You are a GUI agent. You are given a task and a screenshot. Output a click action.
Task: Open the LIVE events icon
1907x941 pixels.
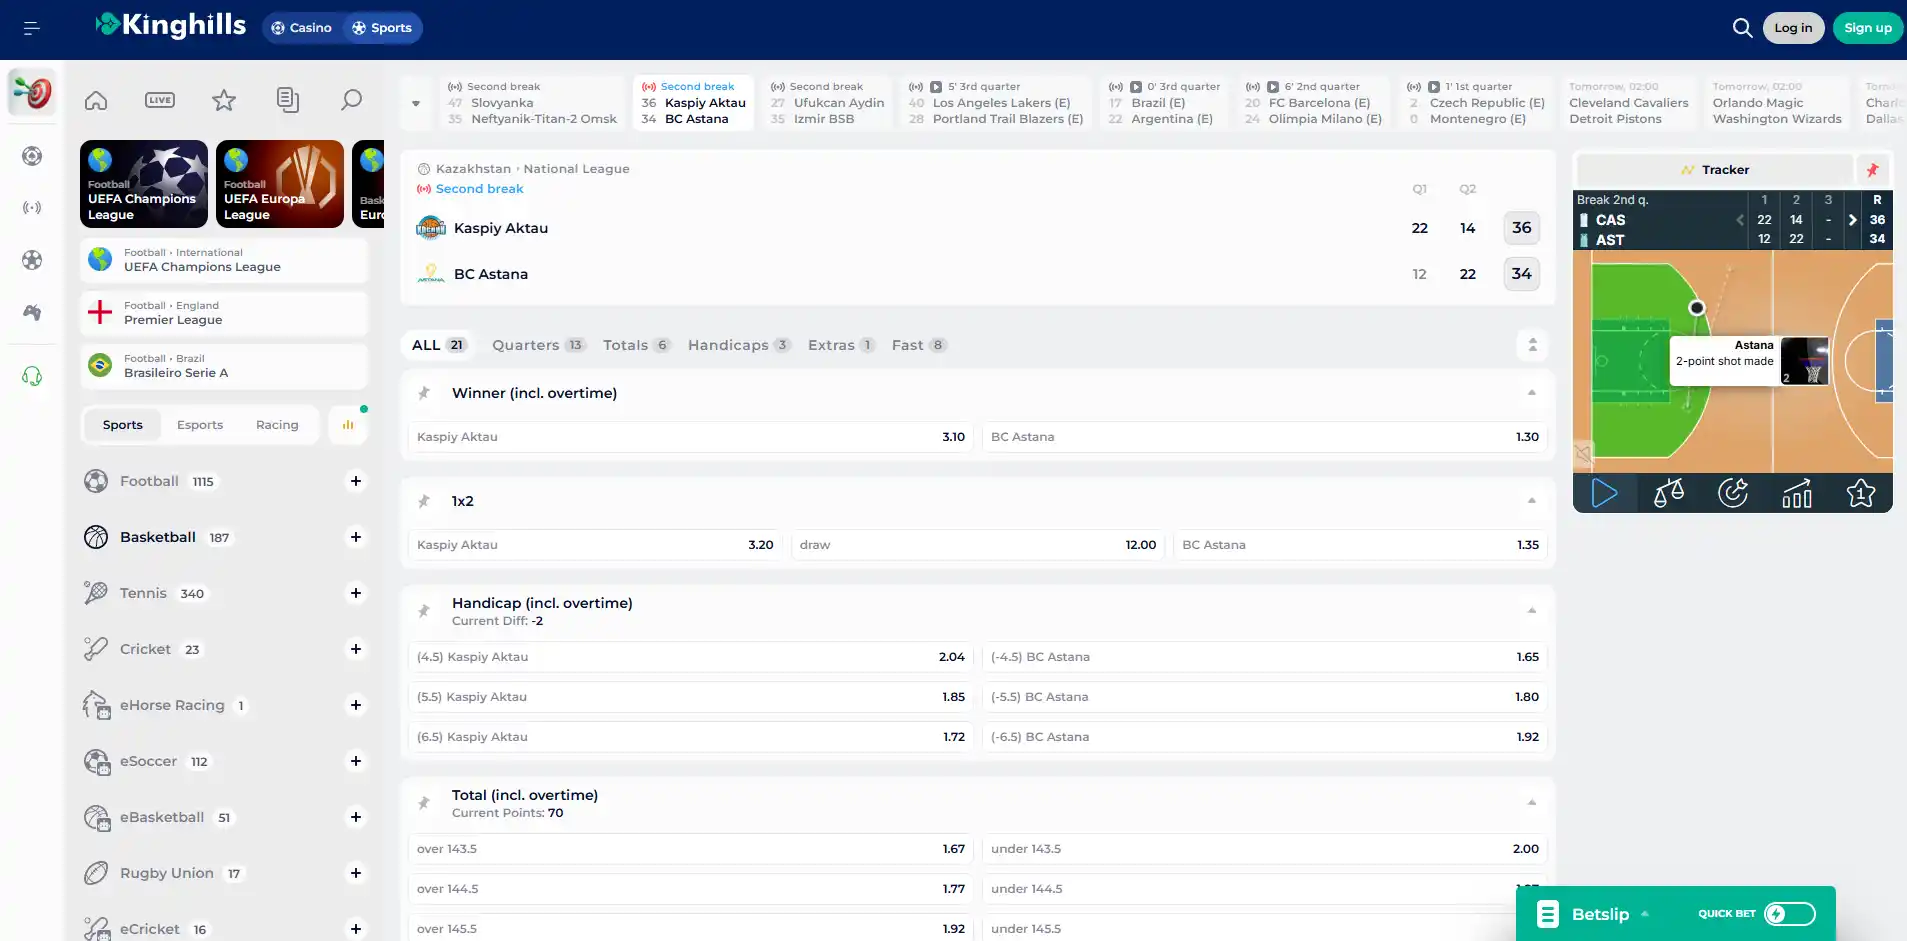click(160, 100)
